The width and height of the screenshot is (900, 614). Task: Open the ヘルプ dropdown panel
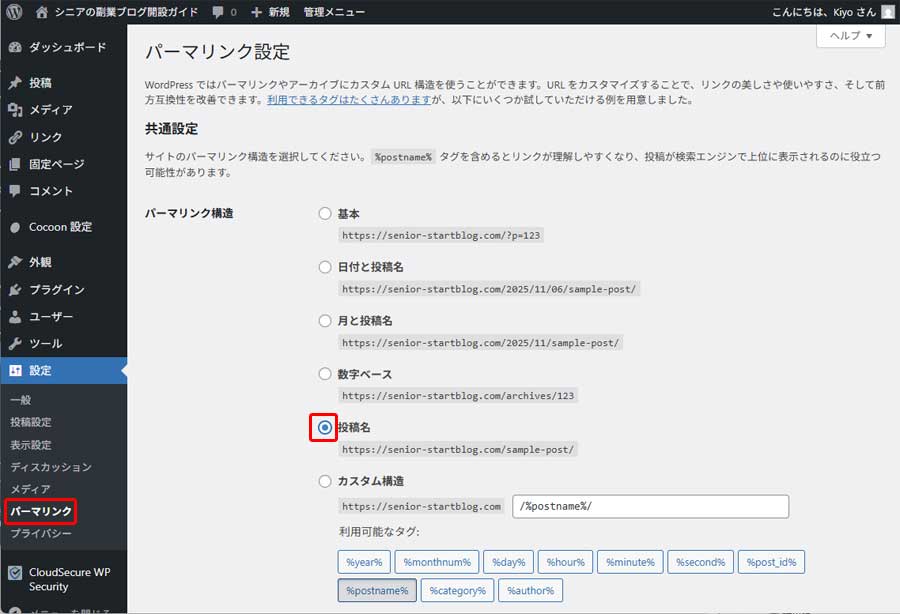tap(849, 35)
